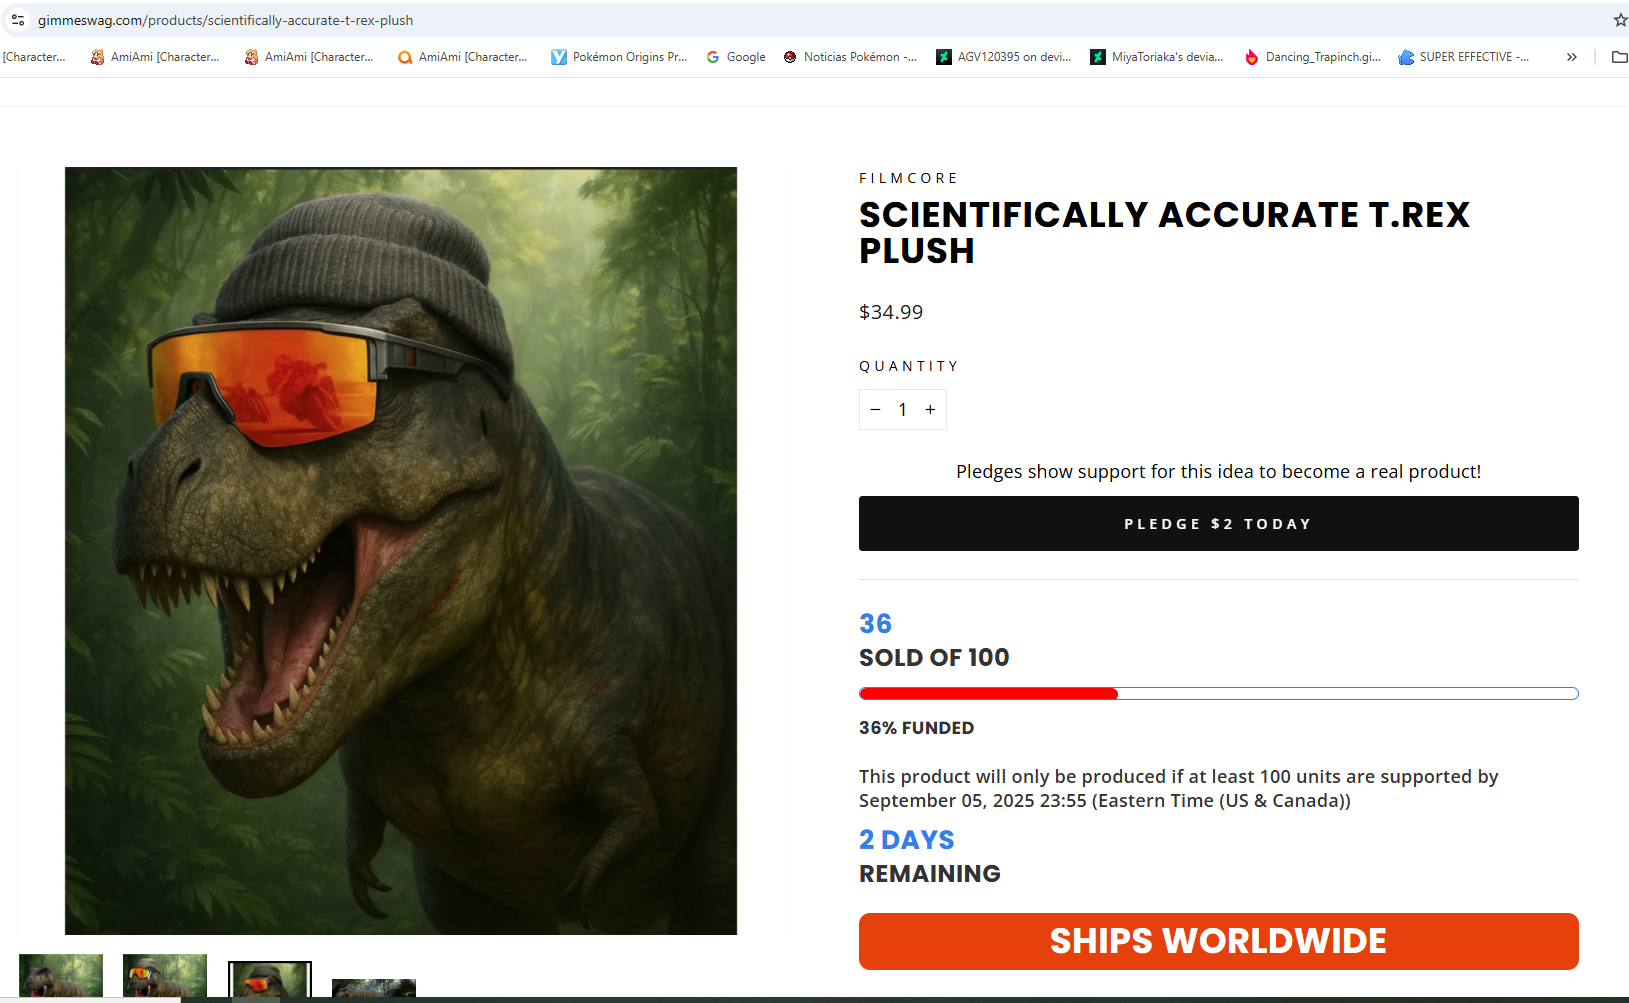This screenshot has width=1629, height=1003.
Task: Open the SUPER EFFECTIVE bookmark
Action: [1463, 57]
